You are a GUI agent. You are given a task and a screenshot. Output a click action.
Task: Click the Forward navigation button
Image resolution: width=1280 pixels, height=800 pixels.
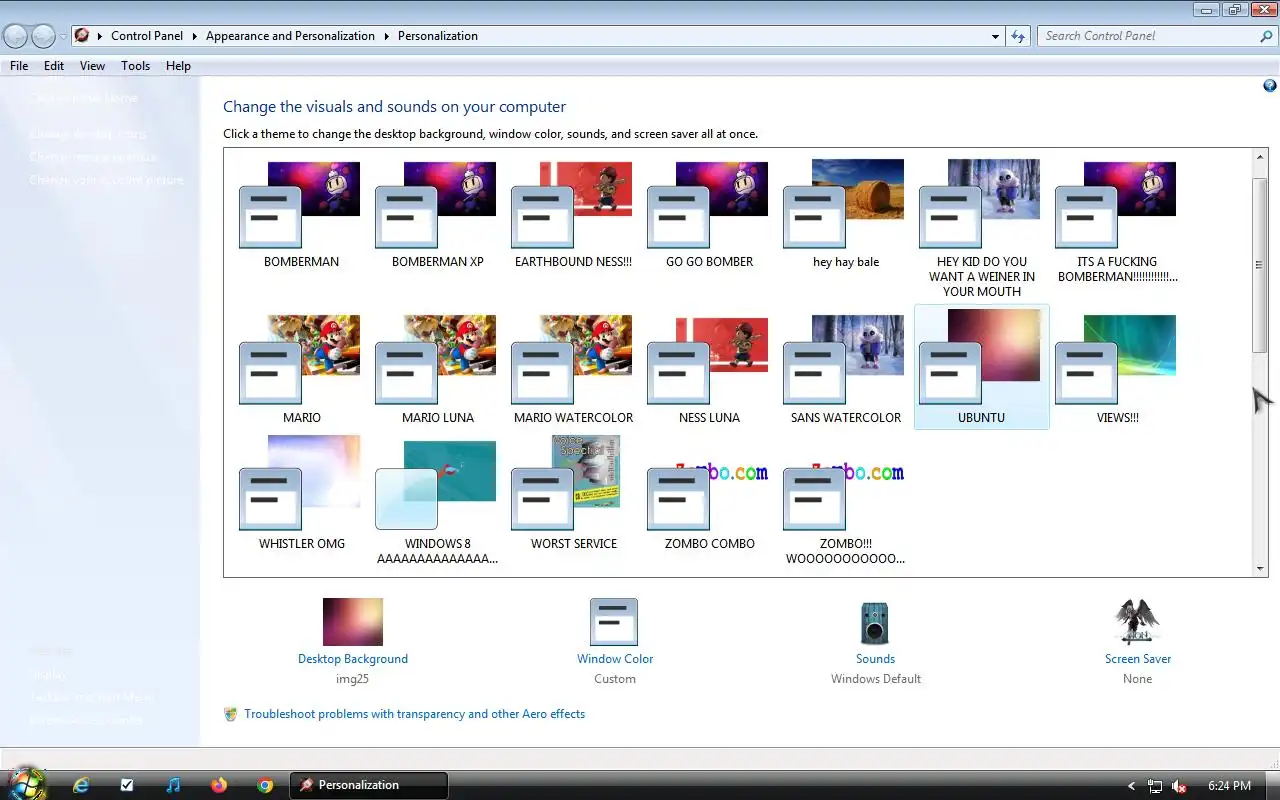pos(43,36)
